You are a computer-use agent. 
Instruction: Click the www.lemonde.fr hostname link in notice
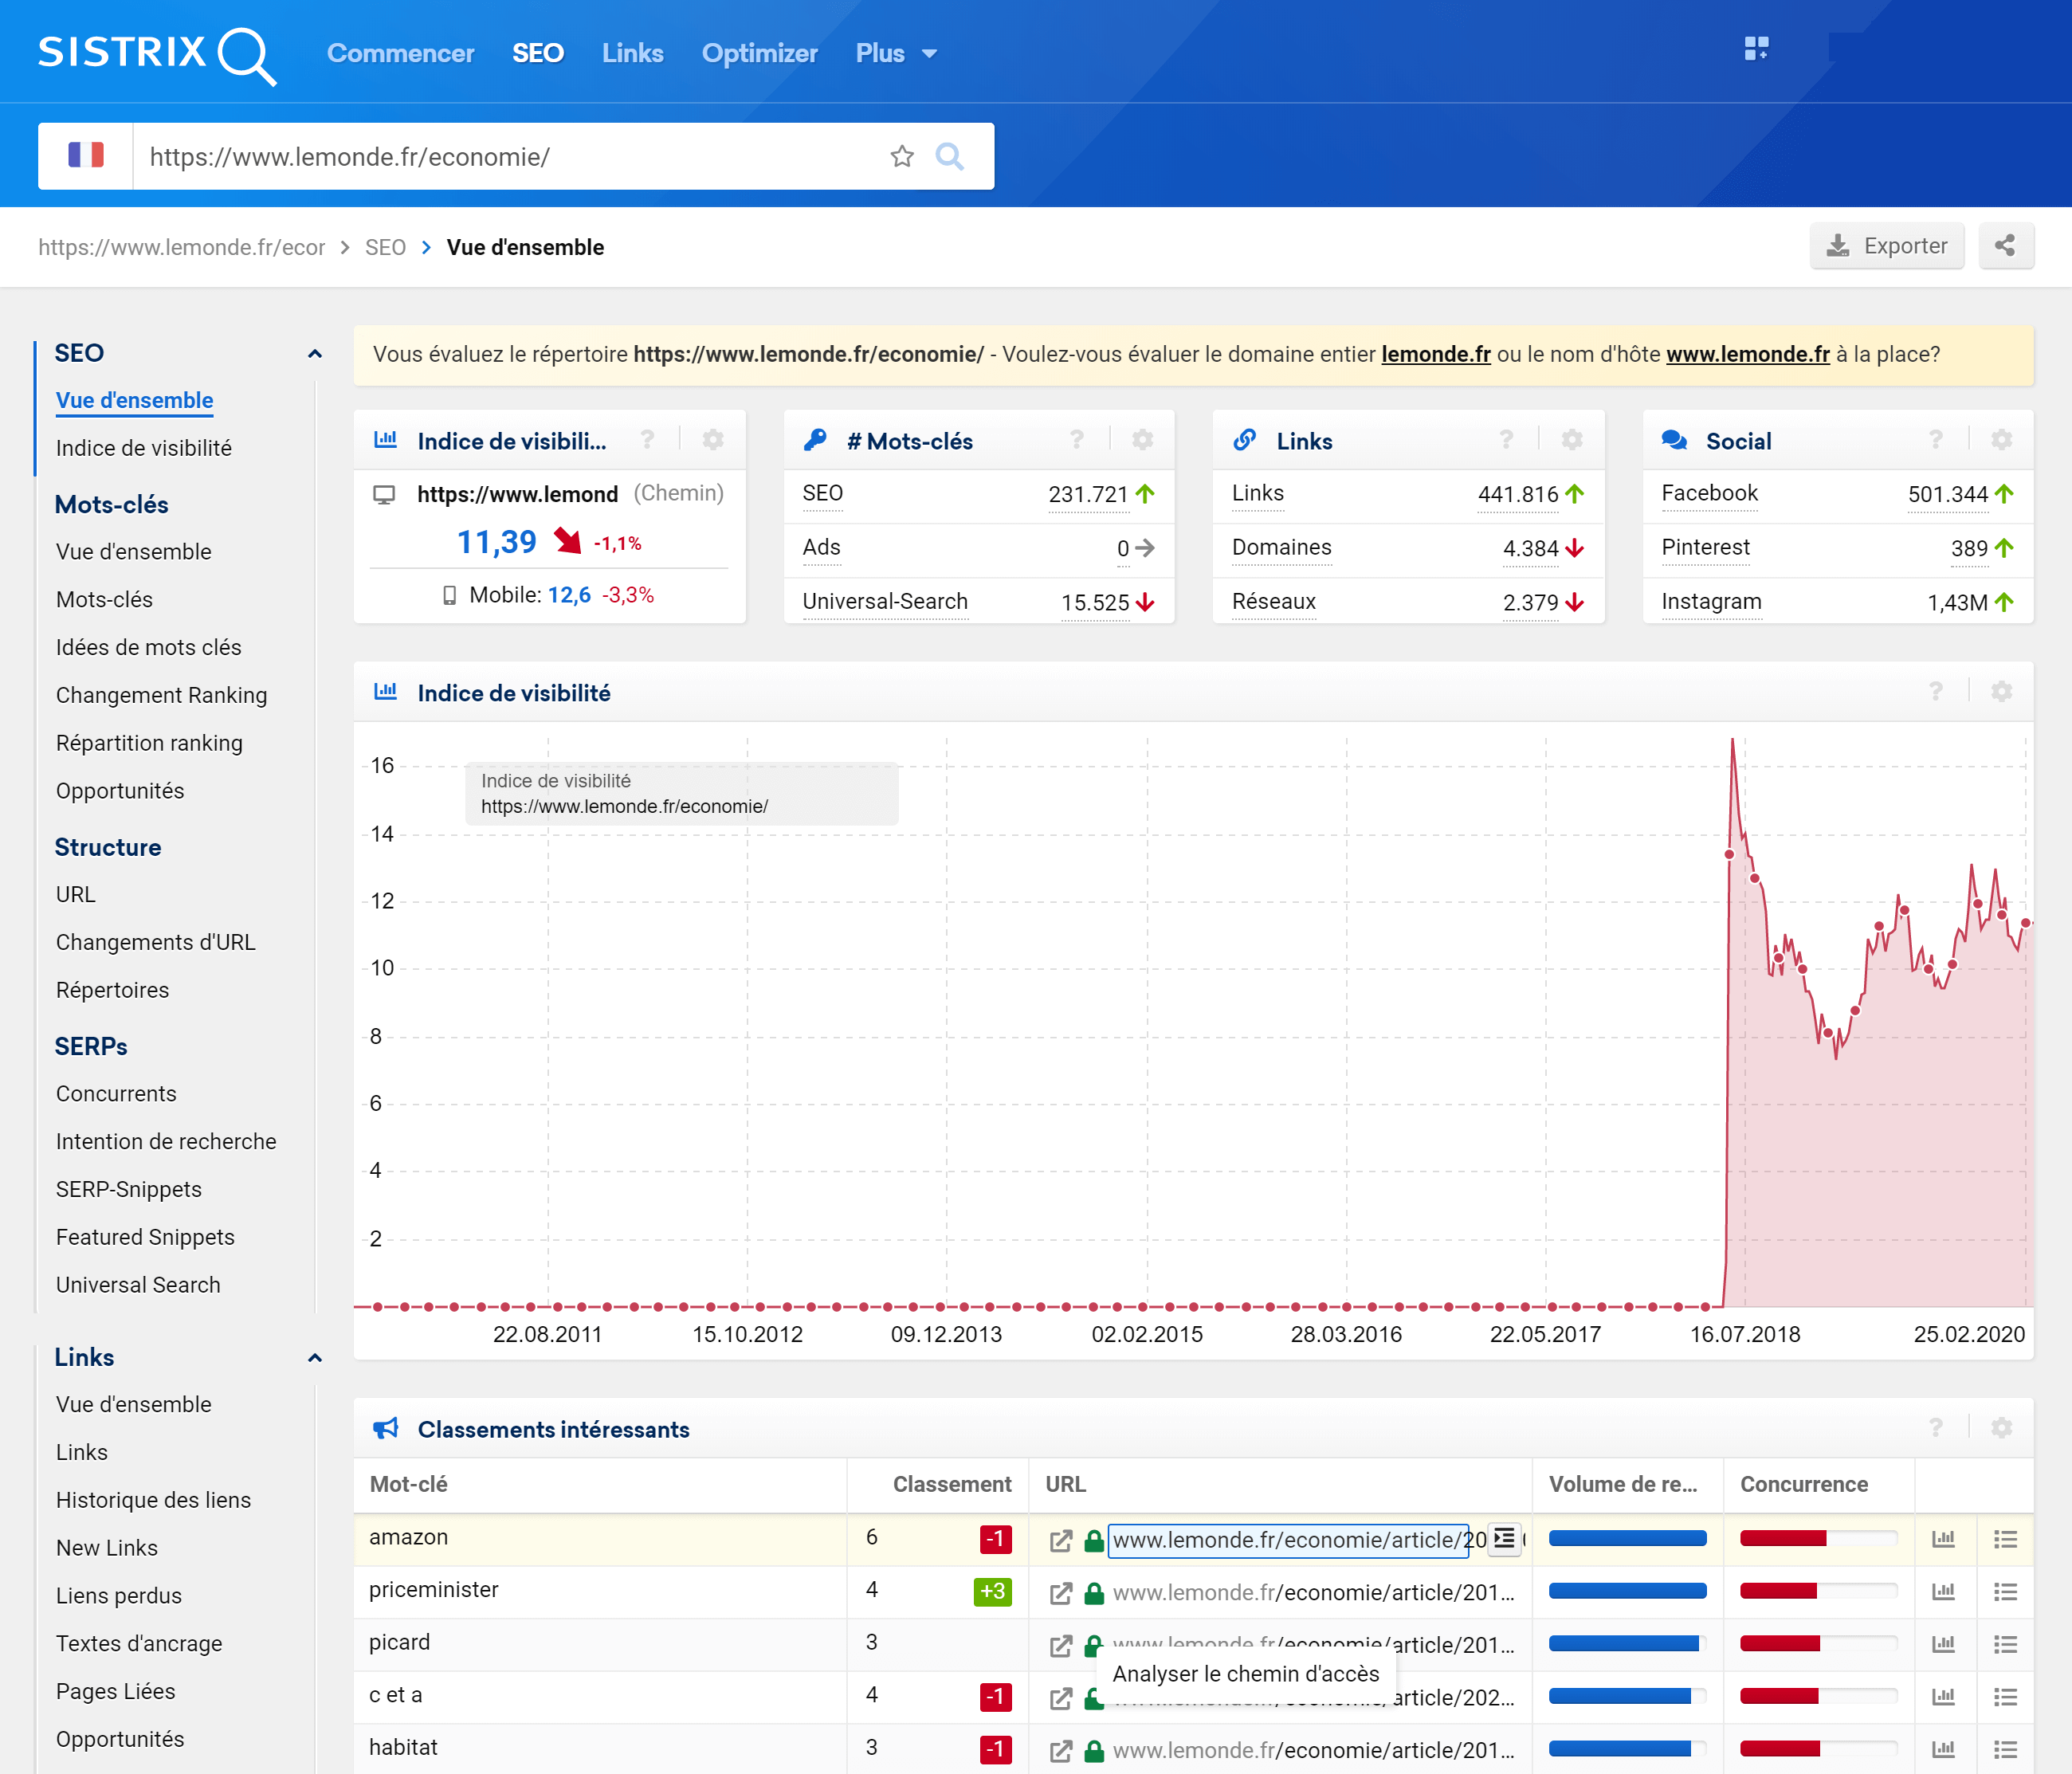[x=1748, y=354]
